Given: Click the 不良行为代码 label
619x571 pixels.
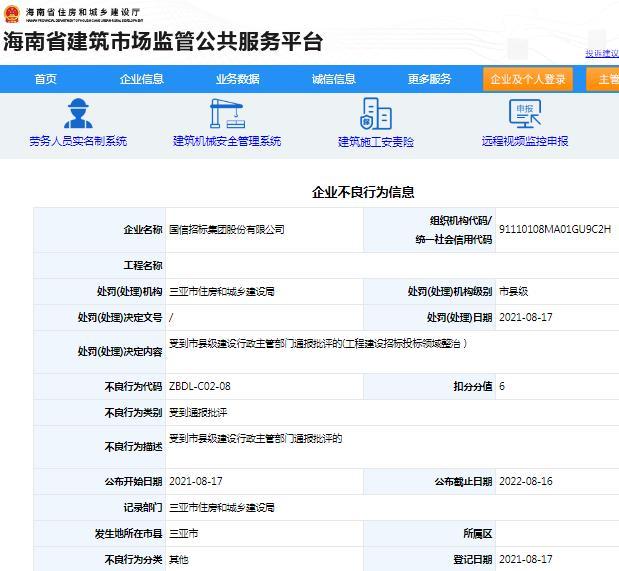Looking at the screenshot, I should [x=133, y=386].
